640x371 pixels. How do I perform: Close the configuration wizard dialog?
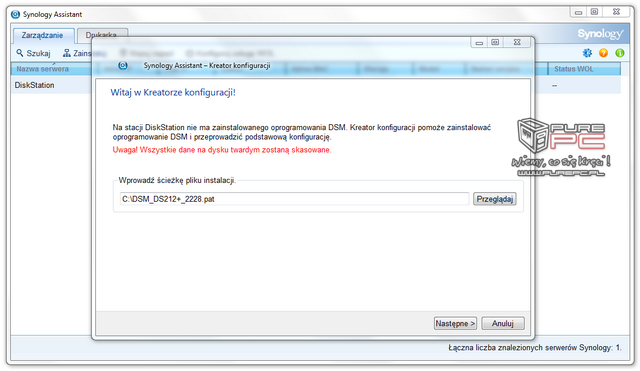point(518,42)
